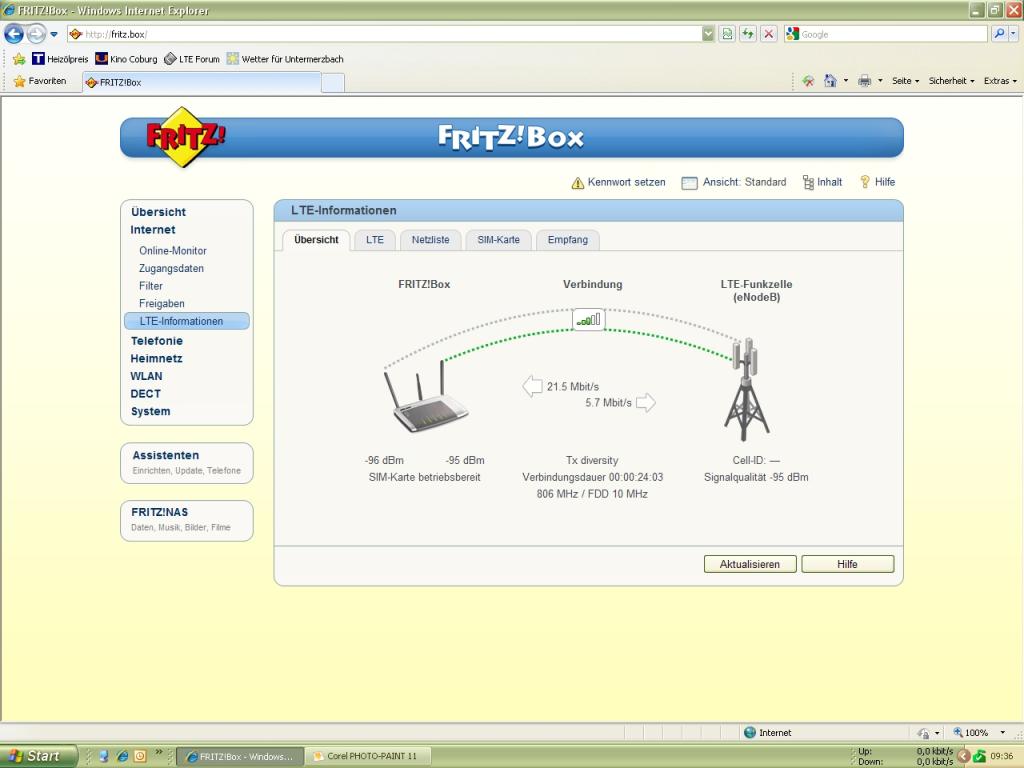Open the Heizölpreis bookmark

pos(60,59)
